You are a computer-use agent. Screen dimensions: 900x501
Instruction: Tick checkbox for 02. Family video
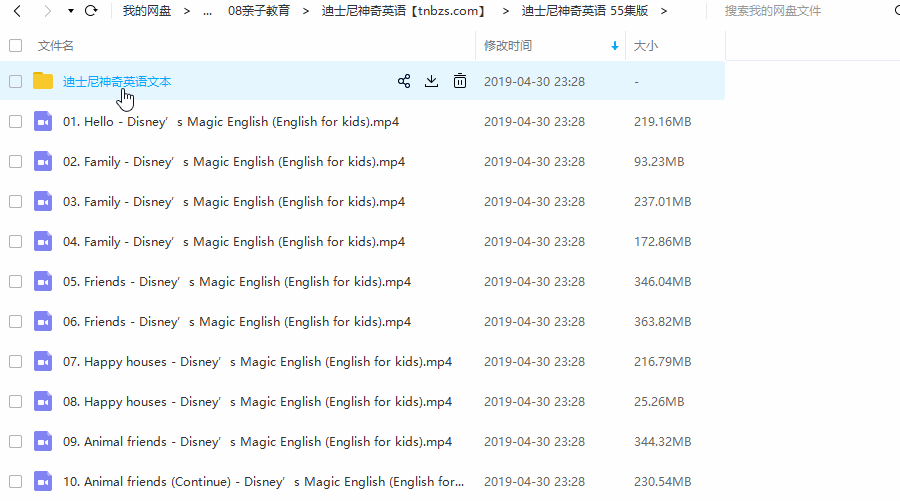[x=15, y=162]
